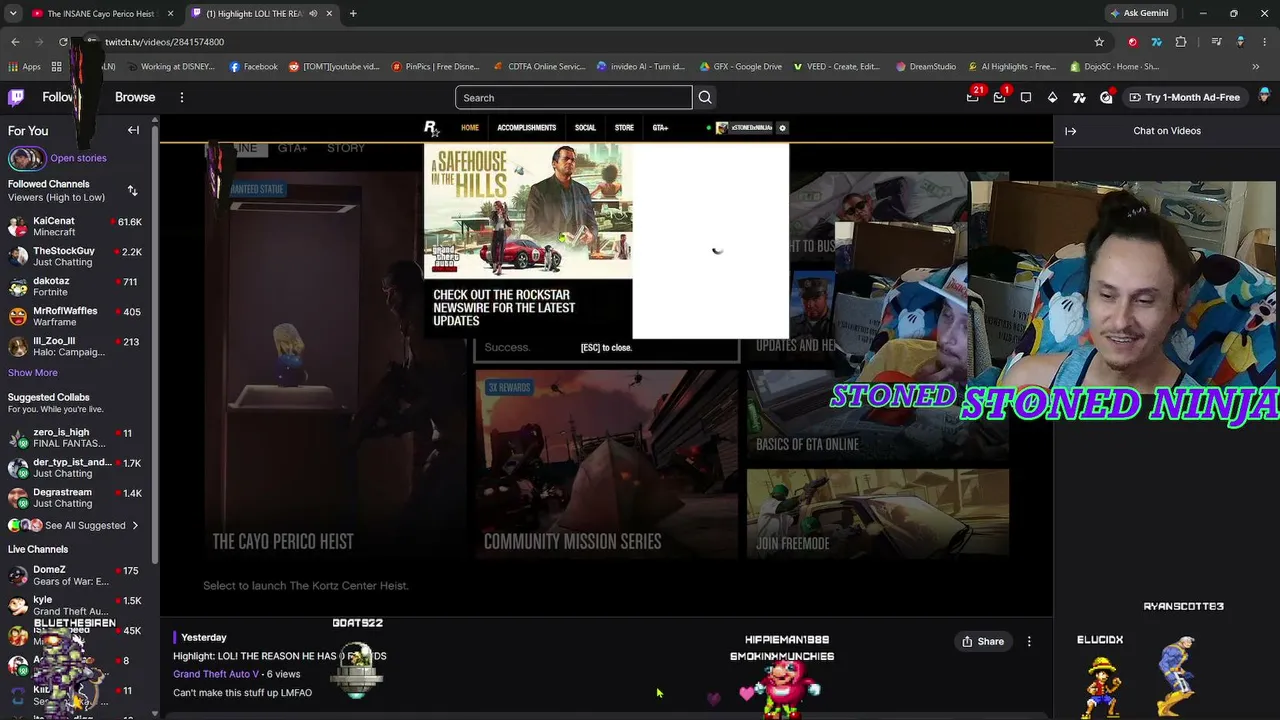1280x720 pixels.
Task: Show more hidden bookmarks chevron
Action: (1256, 67)
